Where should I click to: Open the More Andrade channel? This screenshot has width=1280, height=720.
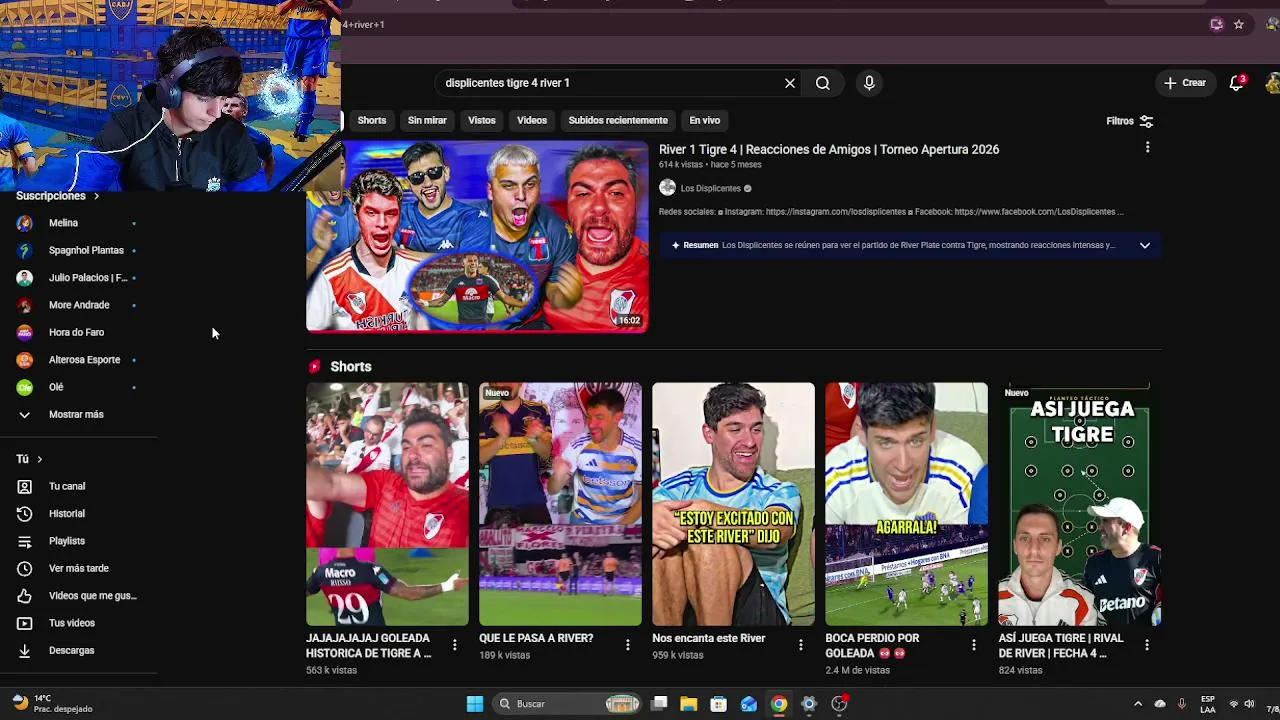[79, 305]
